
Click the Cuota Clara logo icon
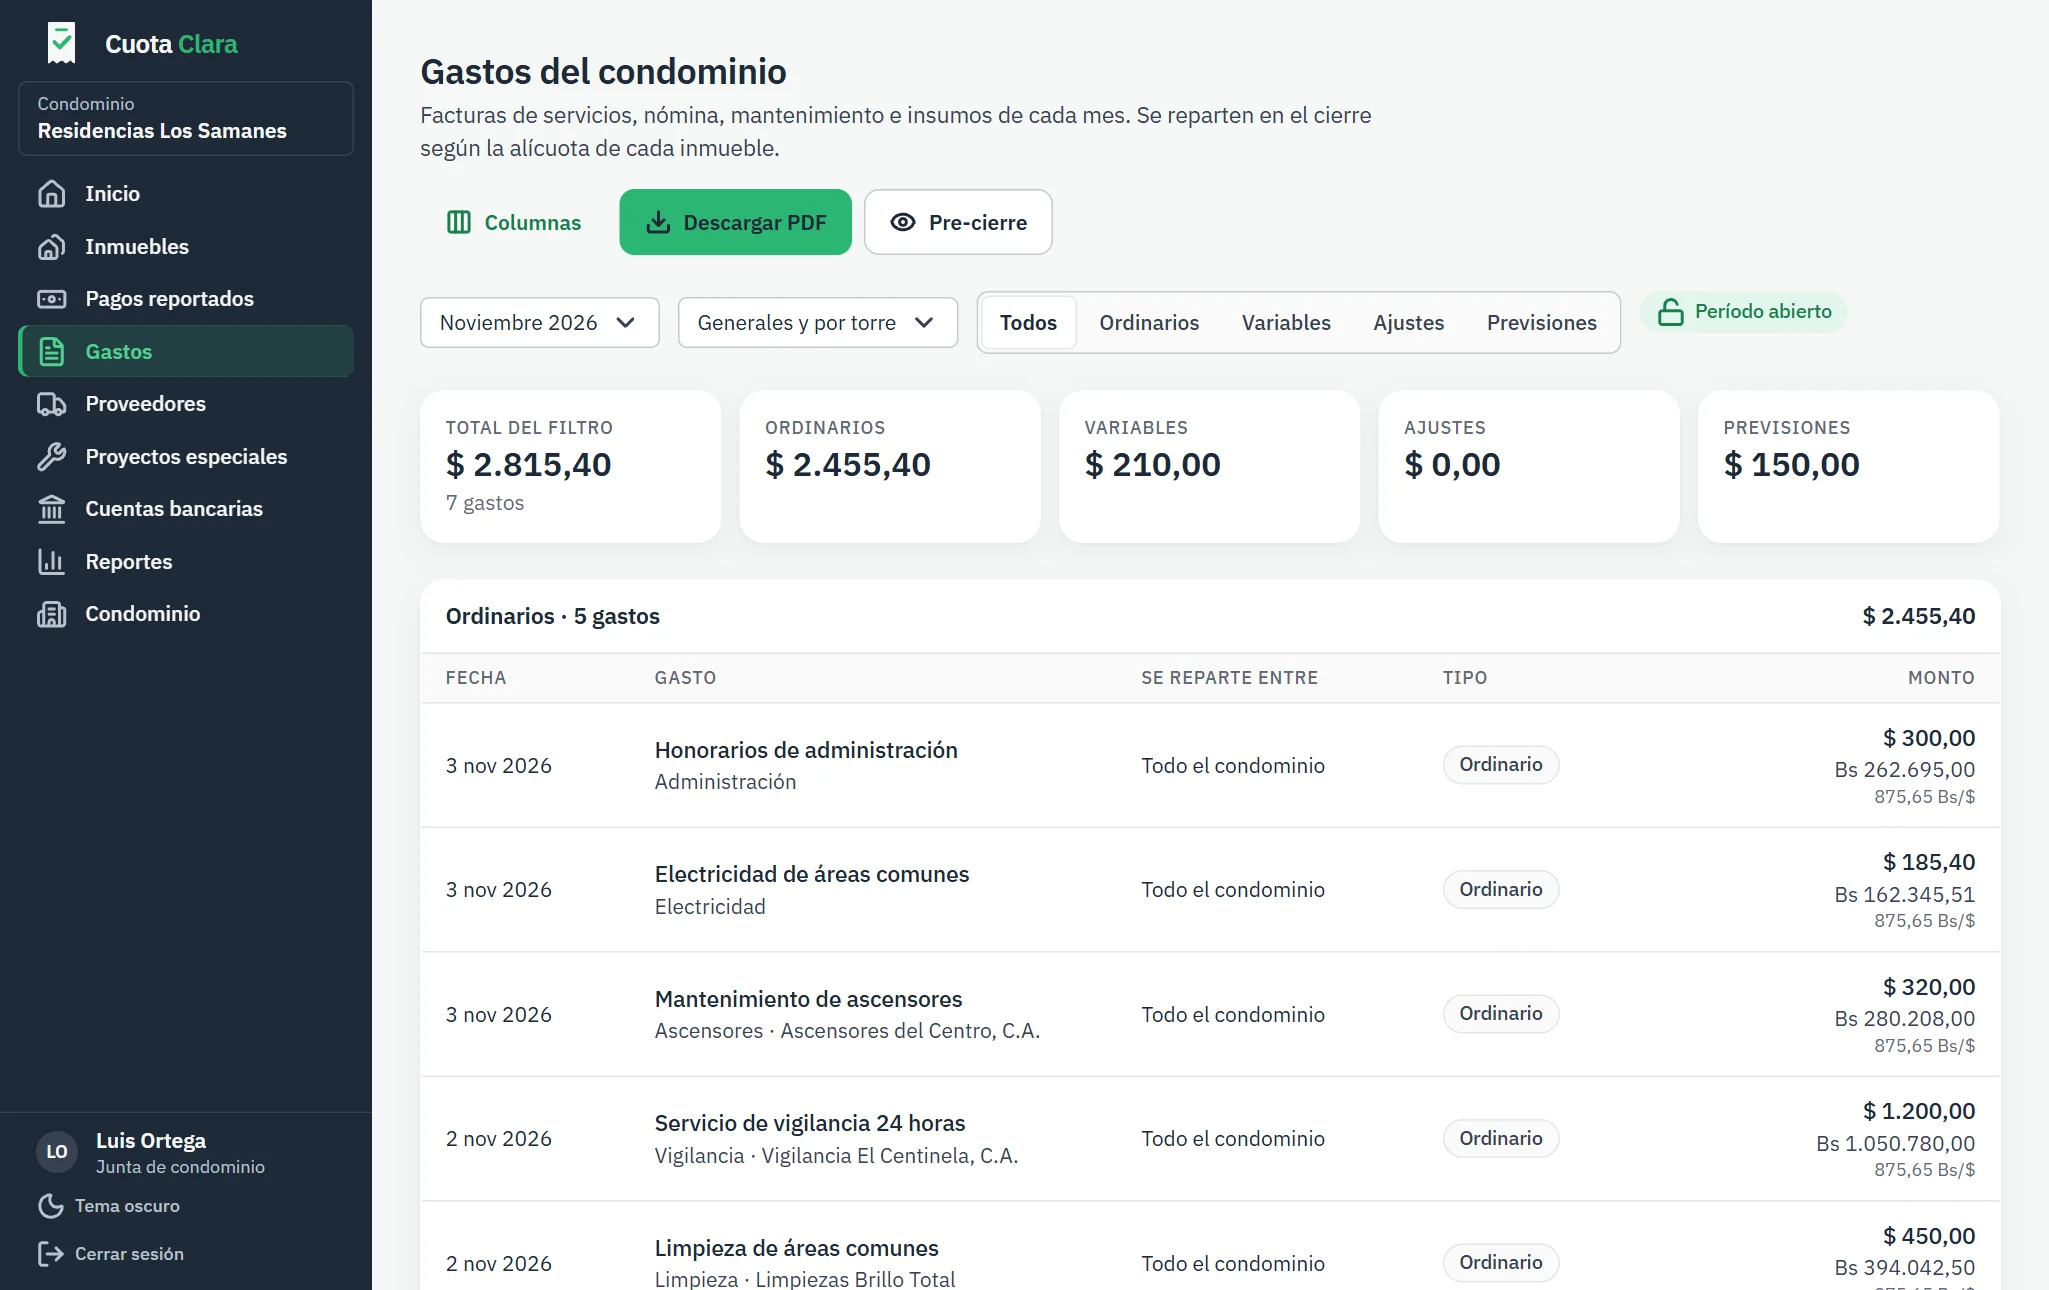click(x=61, y=43)
